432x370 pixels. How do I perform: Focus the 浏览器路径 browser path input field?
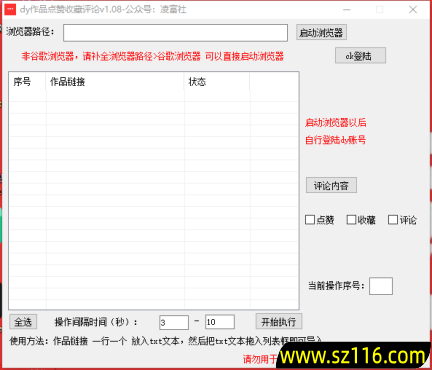tap(175, 33)
